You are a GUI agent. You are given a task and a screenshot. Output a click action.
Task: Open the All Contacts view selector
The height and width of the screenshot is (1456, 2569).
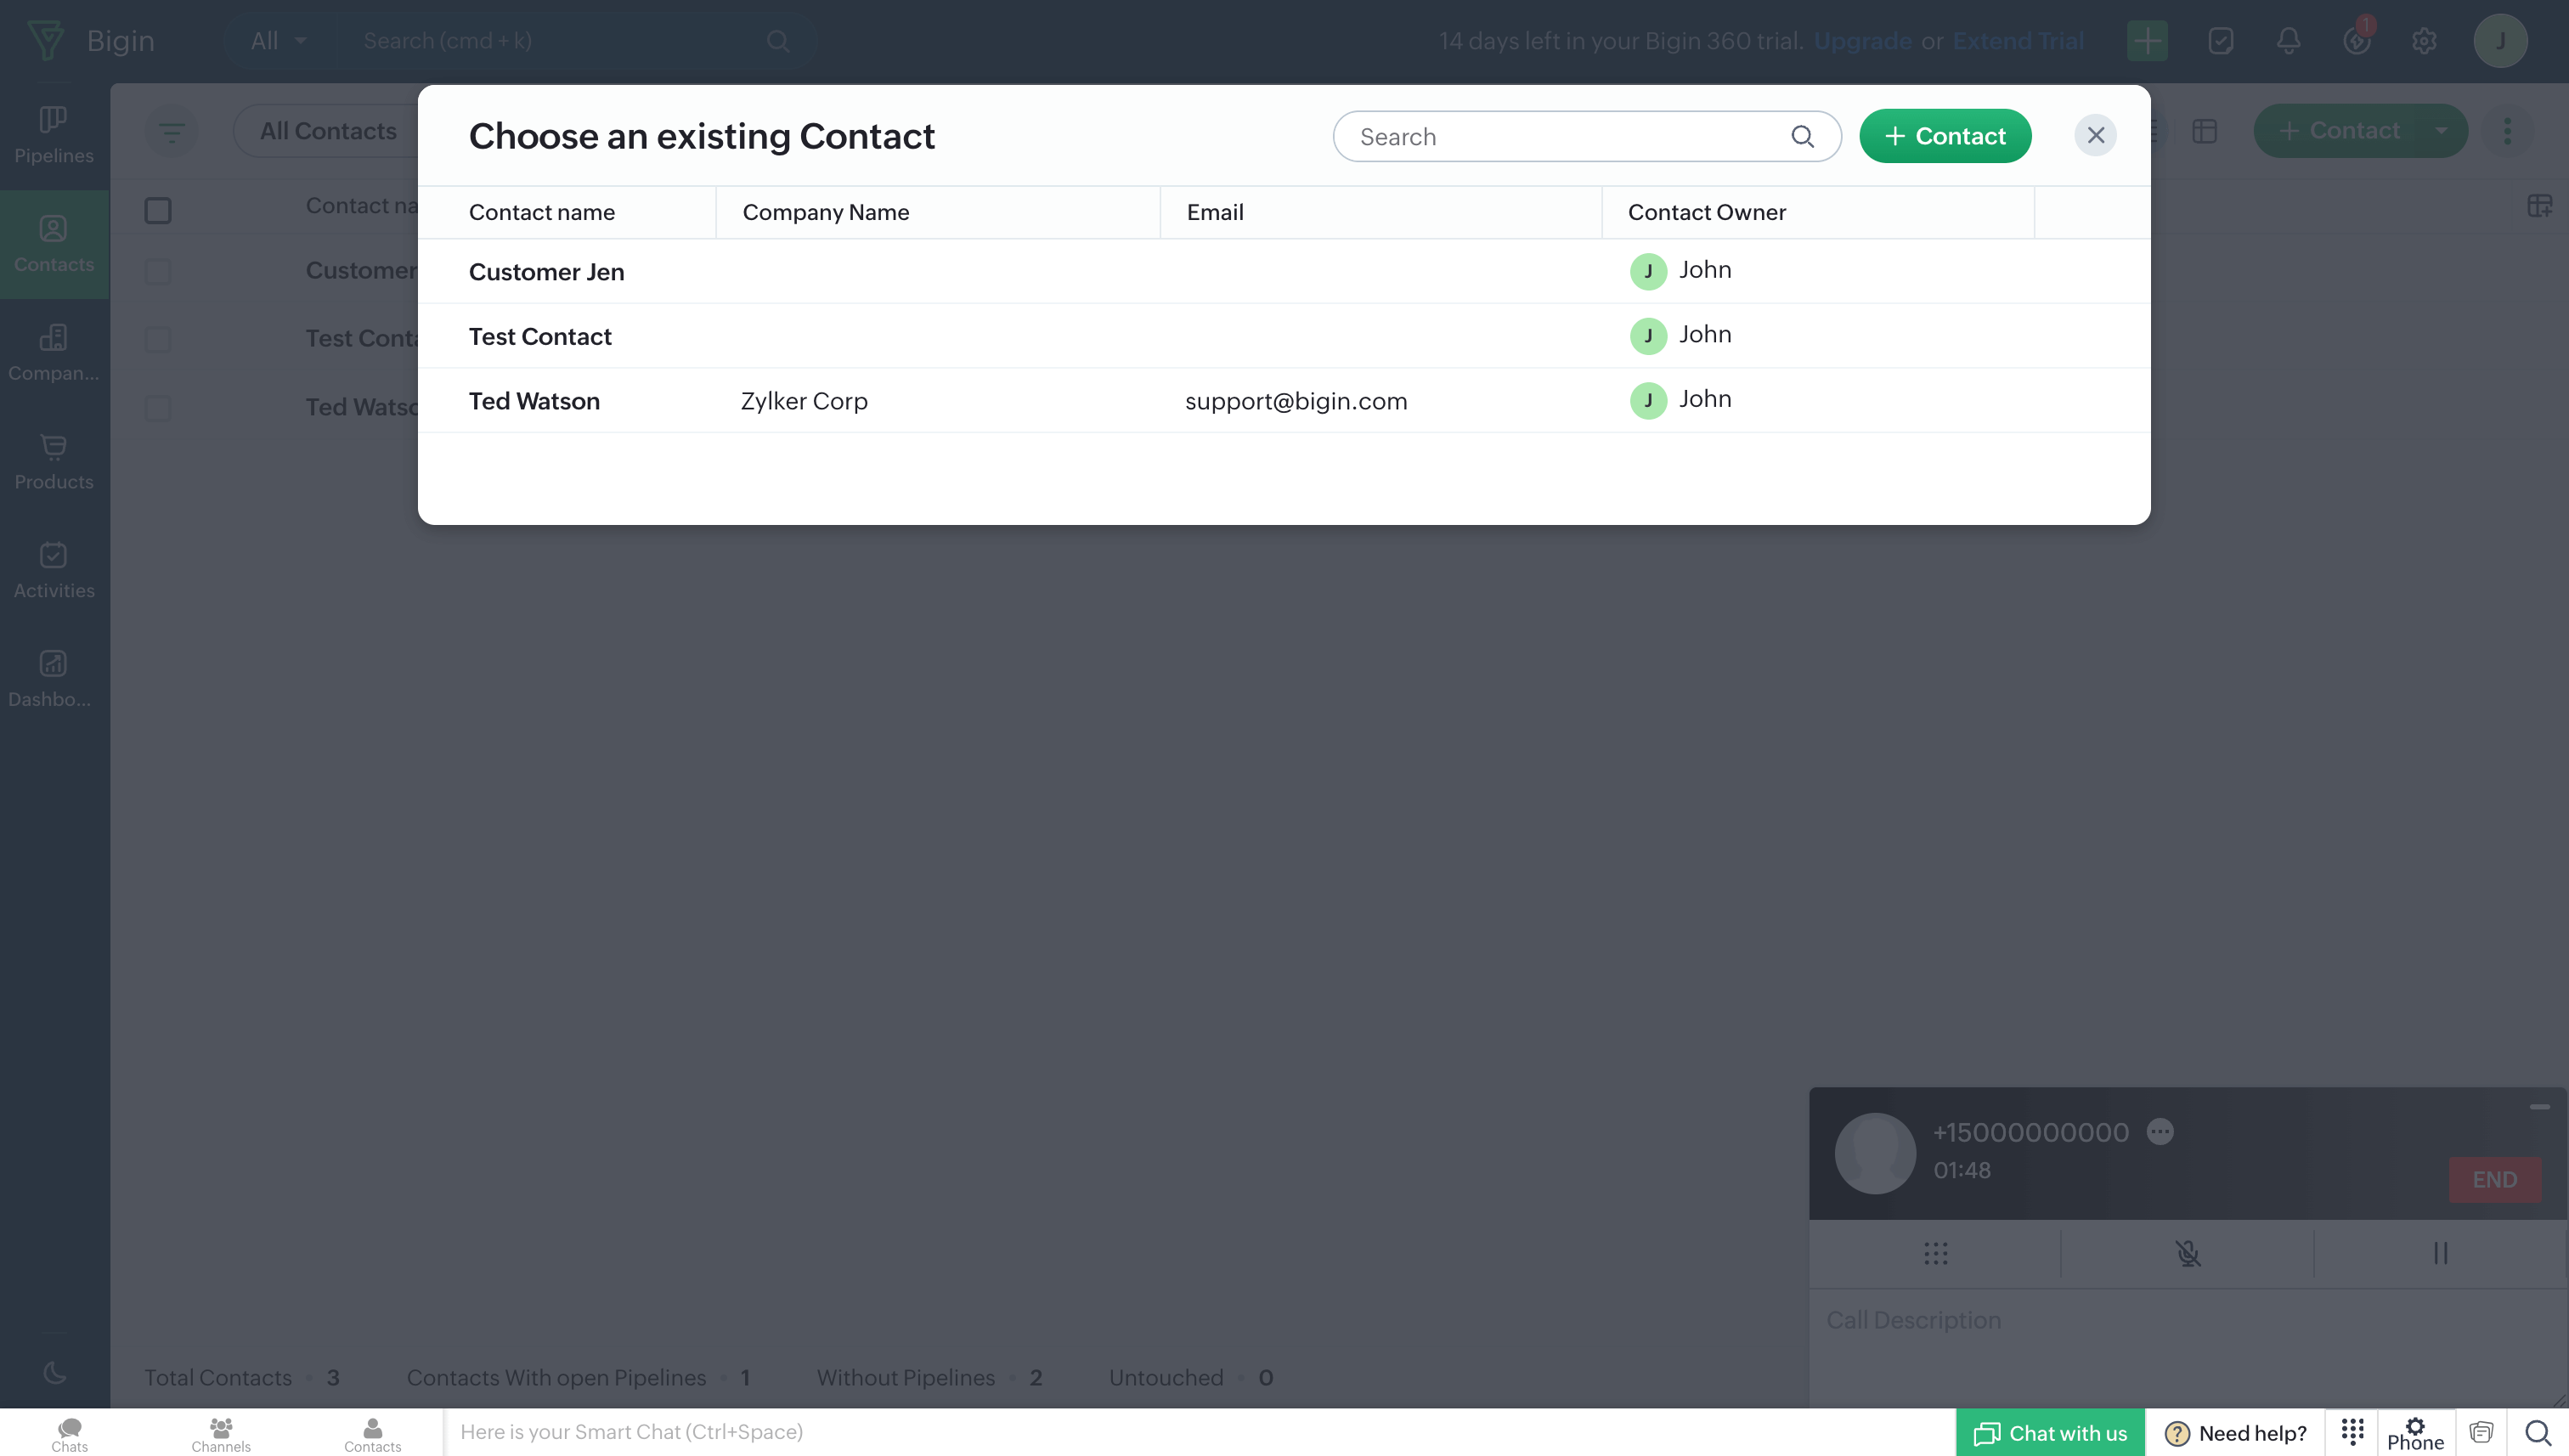pos(328,131)
